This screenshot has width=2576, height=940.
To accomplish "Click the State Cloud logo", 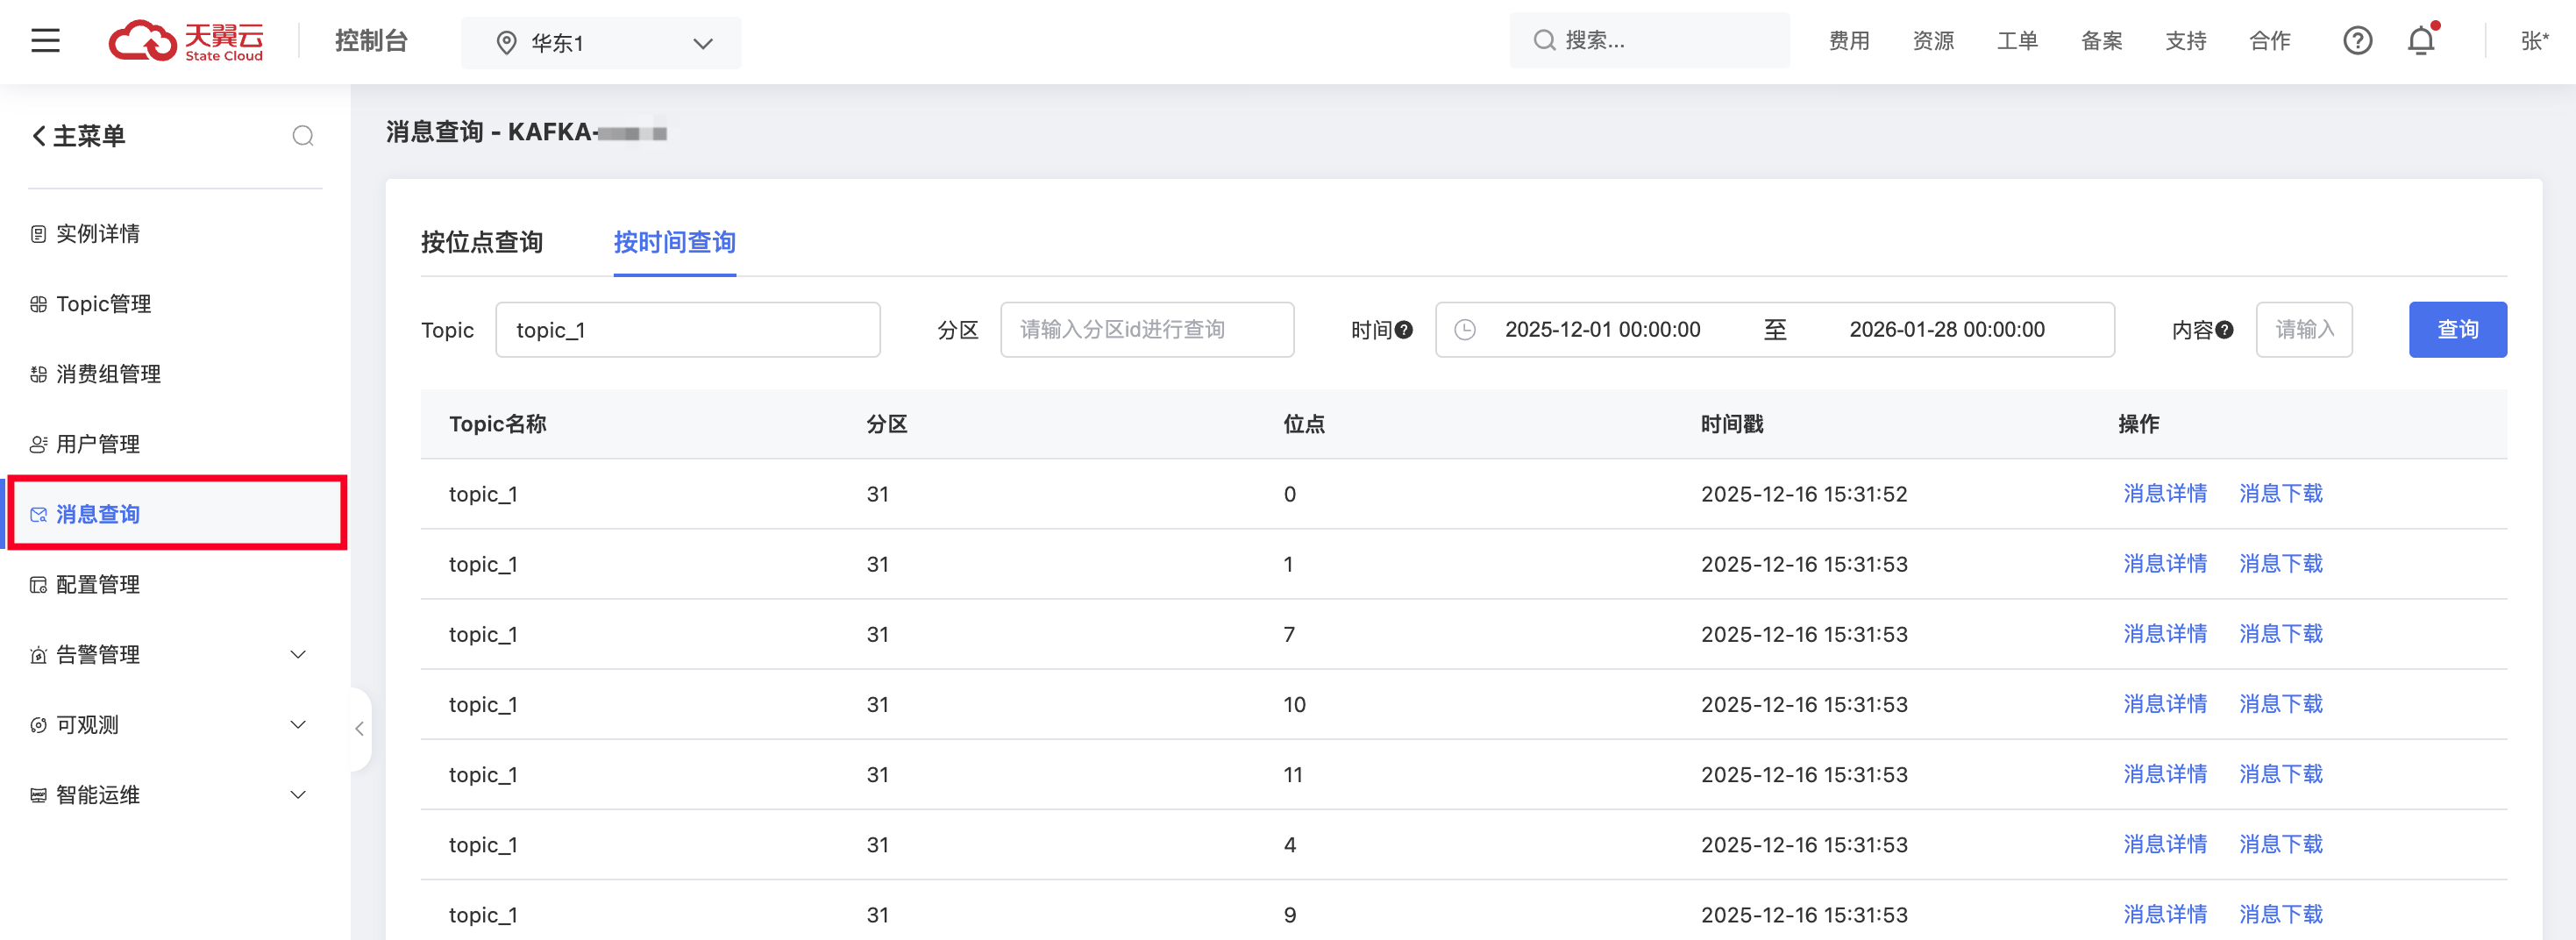I will 186,41.
